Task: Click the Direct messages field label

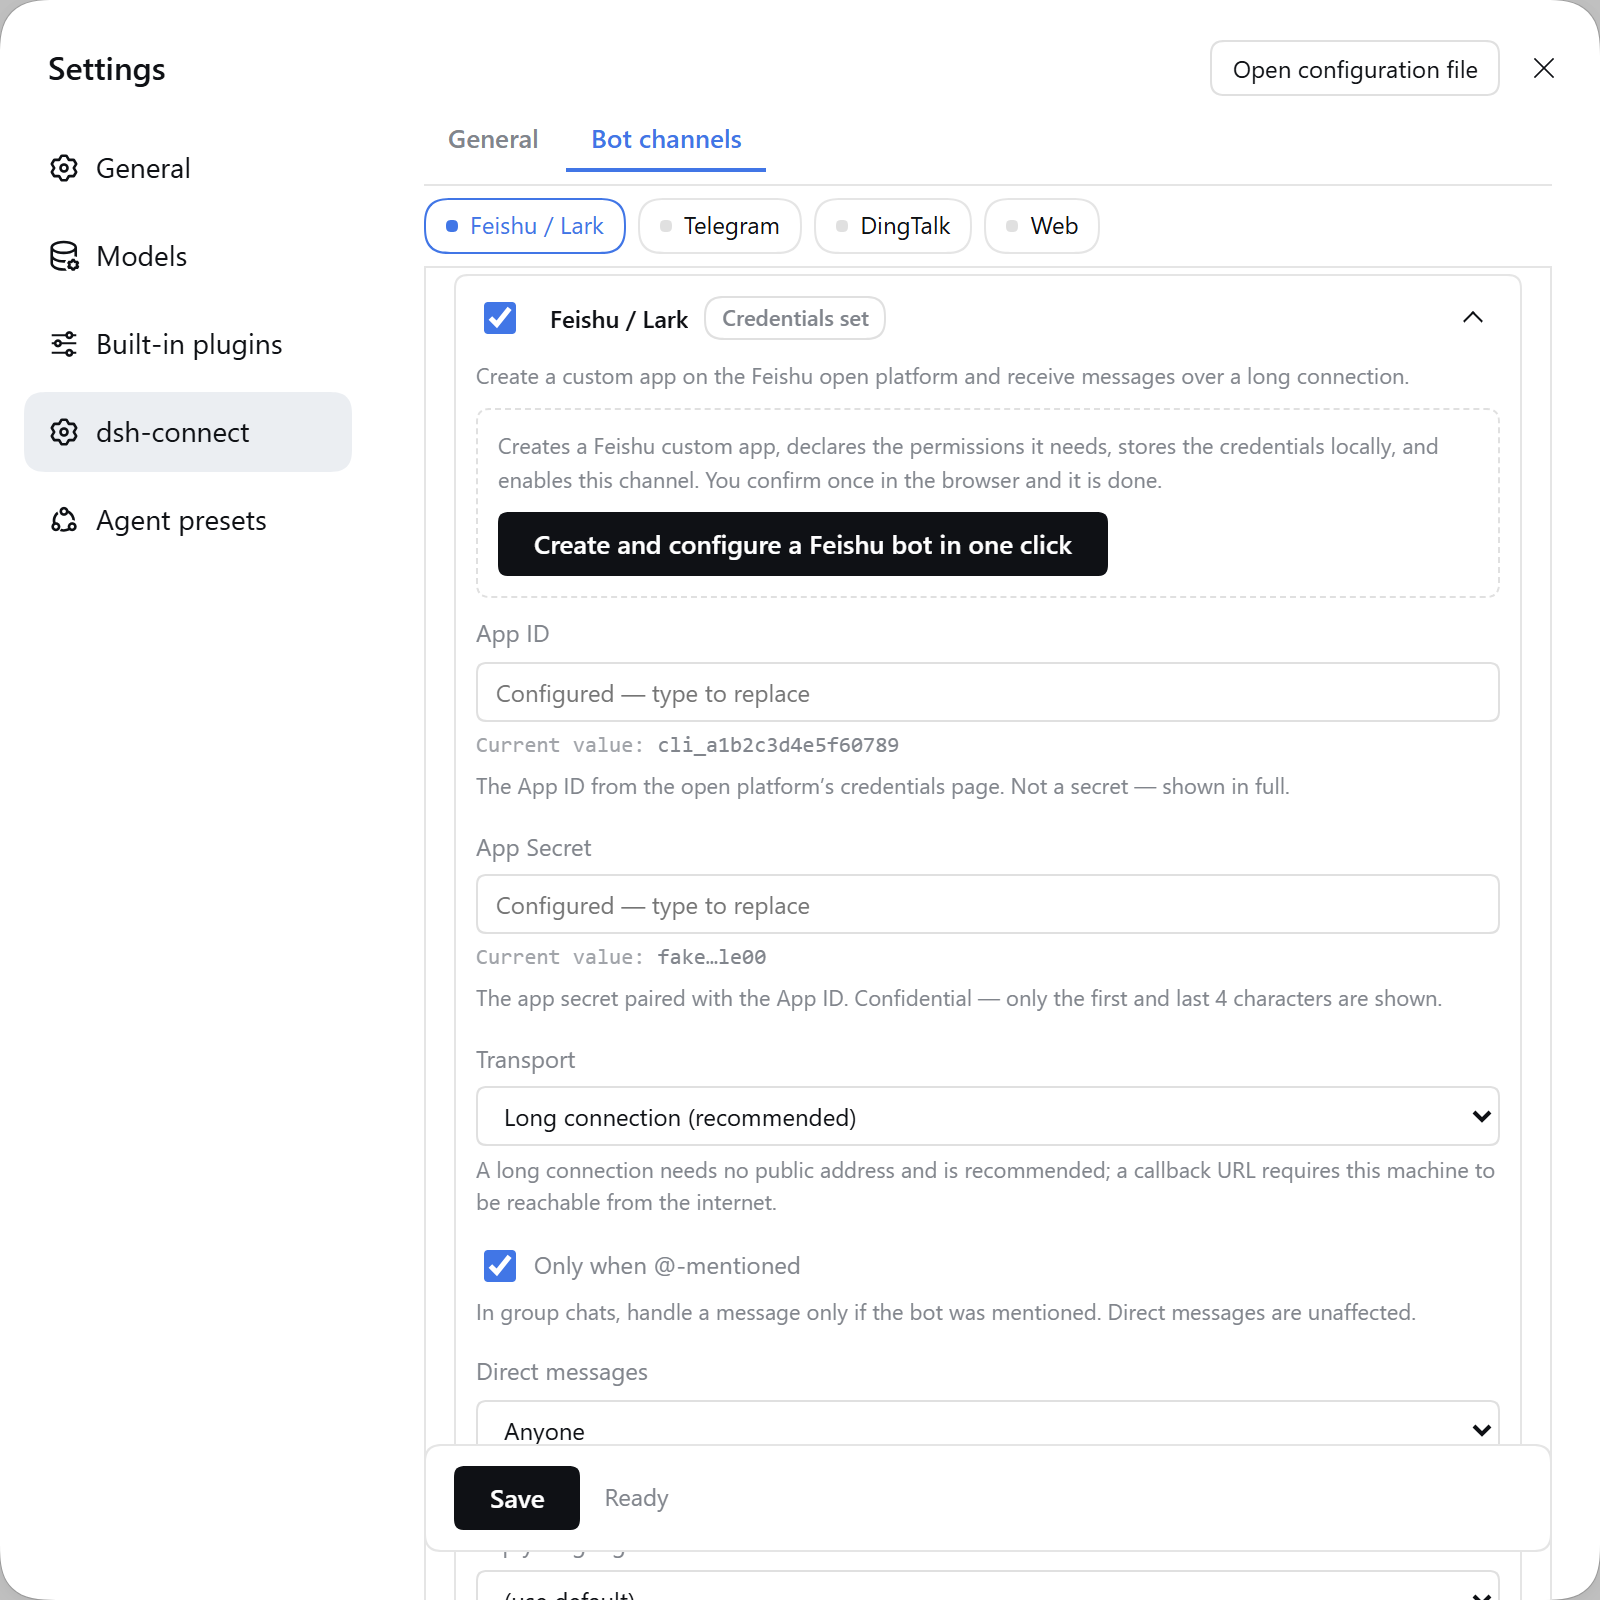Action: (562, 1372)
